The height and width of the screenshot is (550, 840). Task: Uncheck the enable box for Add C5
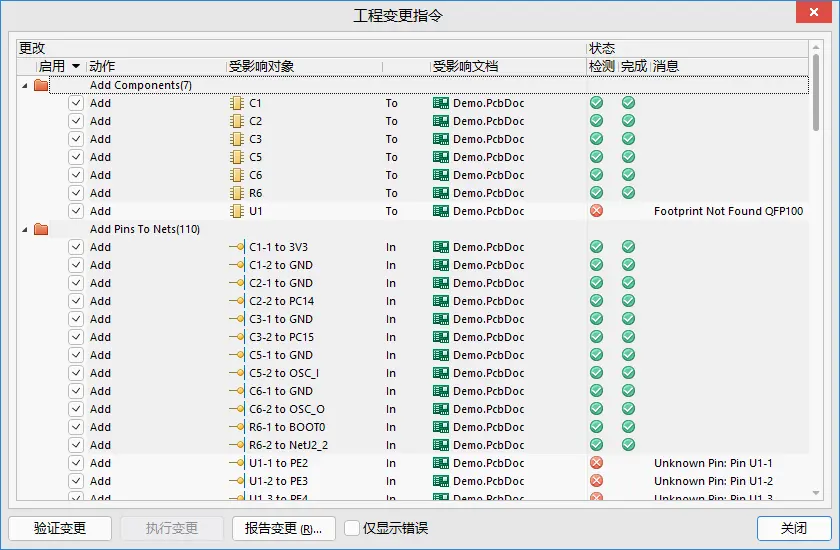click(x=76, y=157)
